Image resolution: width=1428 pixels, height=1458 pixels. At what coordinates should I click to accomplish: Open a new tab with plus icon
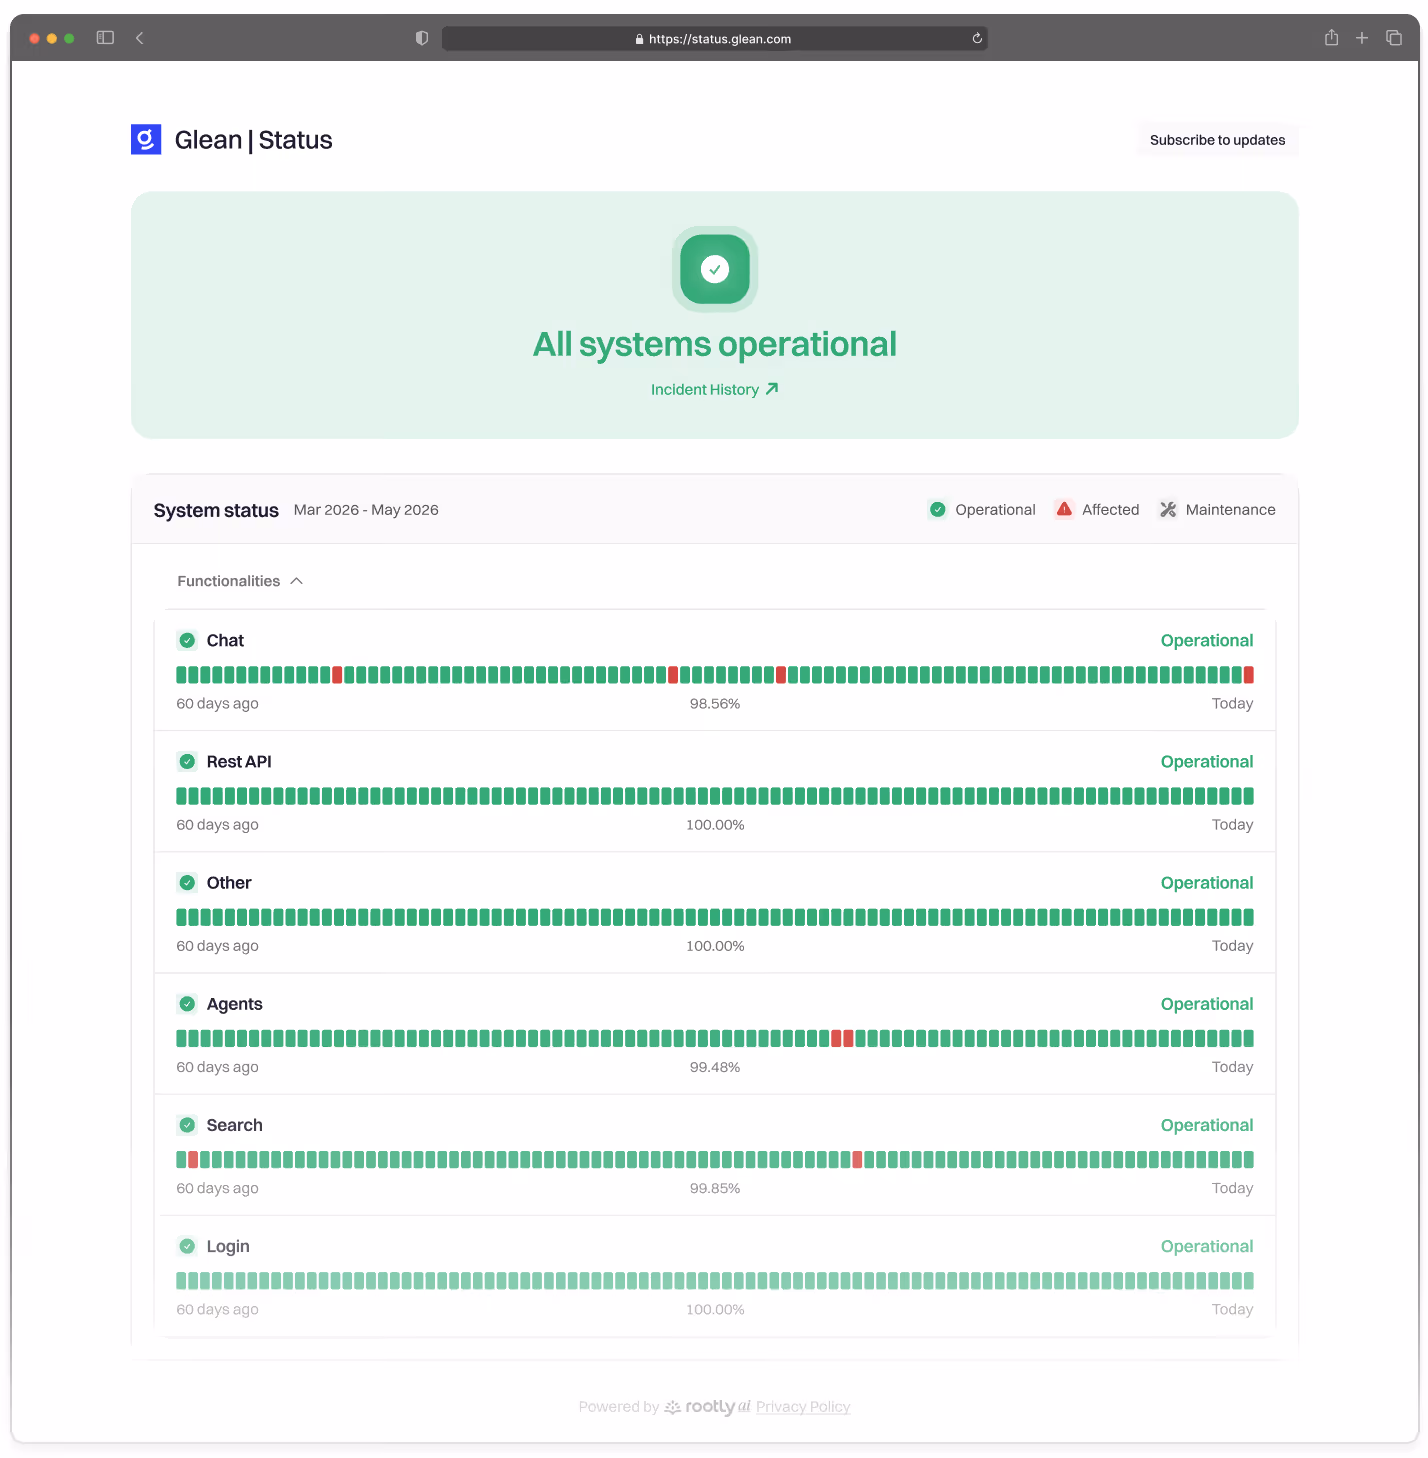pos(1362,38)
